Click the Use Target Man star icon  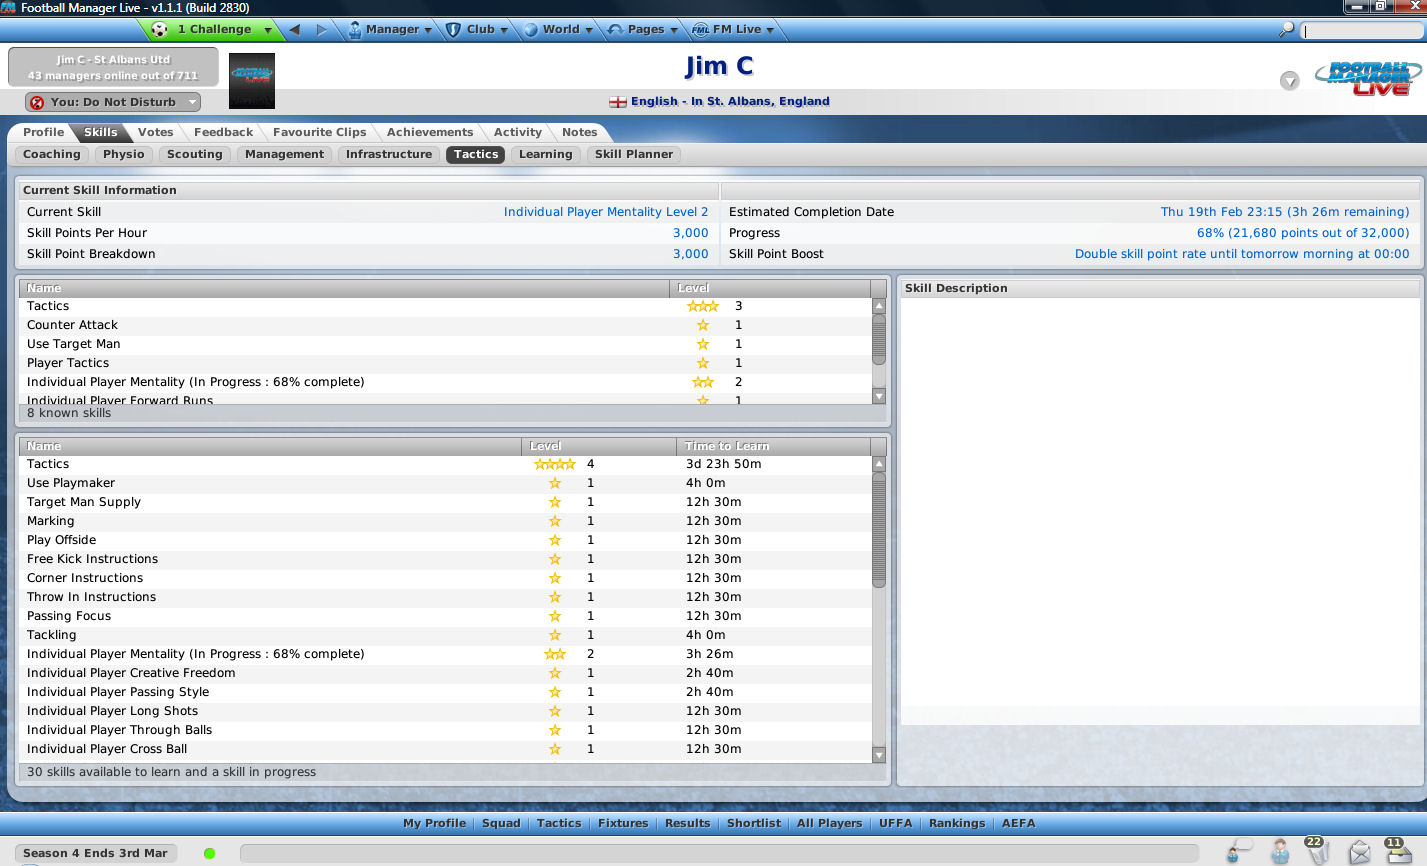(703, 344)
